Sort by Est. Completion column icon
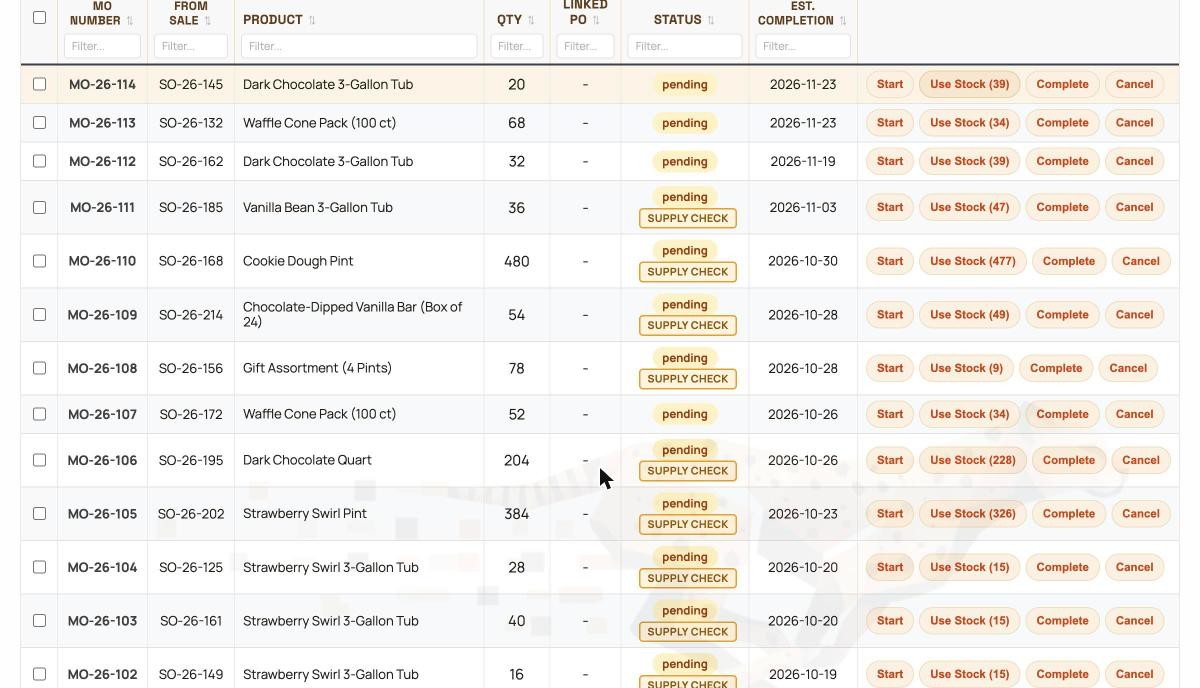1200x688 pixels. click(843, 21)
